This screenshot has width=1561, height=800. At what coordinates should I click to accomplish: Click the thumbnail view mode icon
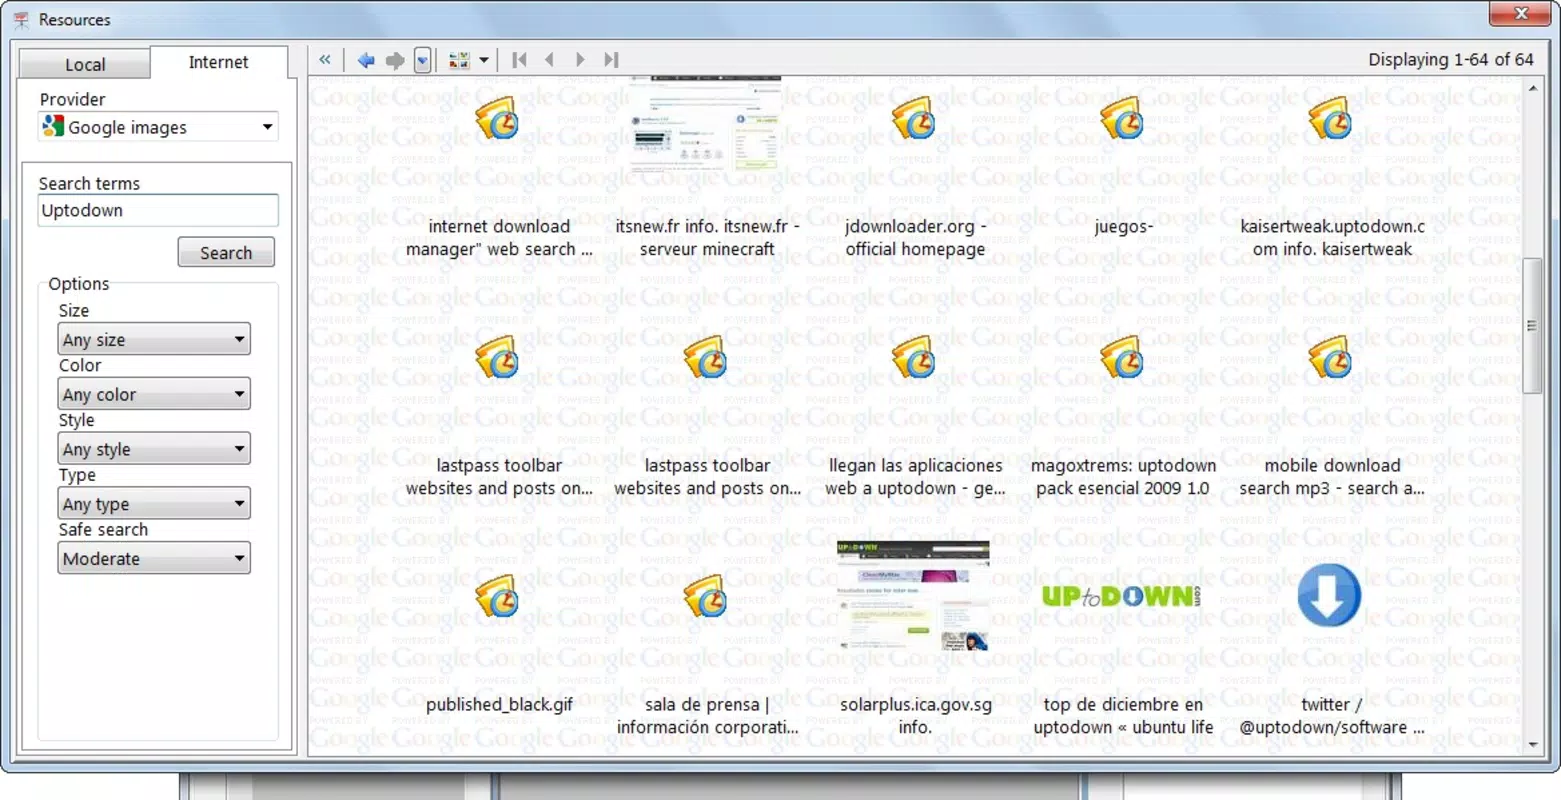459,61
